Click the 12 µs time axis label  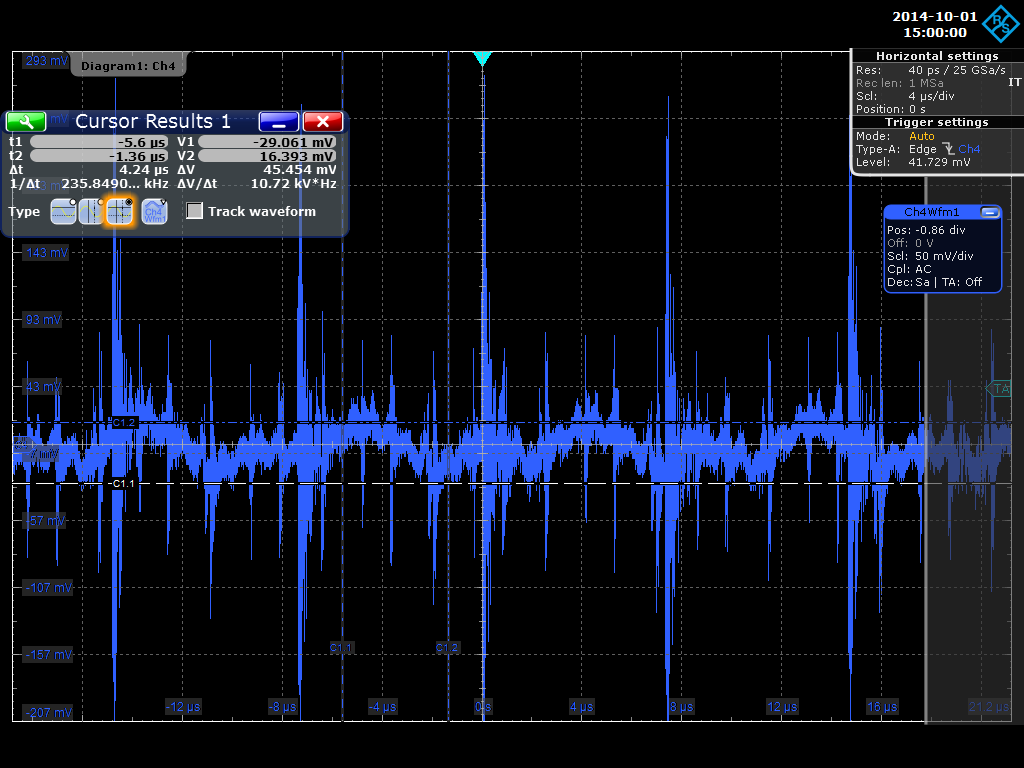click(782, 707)
